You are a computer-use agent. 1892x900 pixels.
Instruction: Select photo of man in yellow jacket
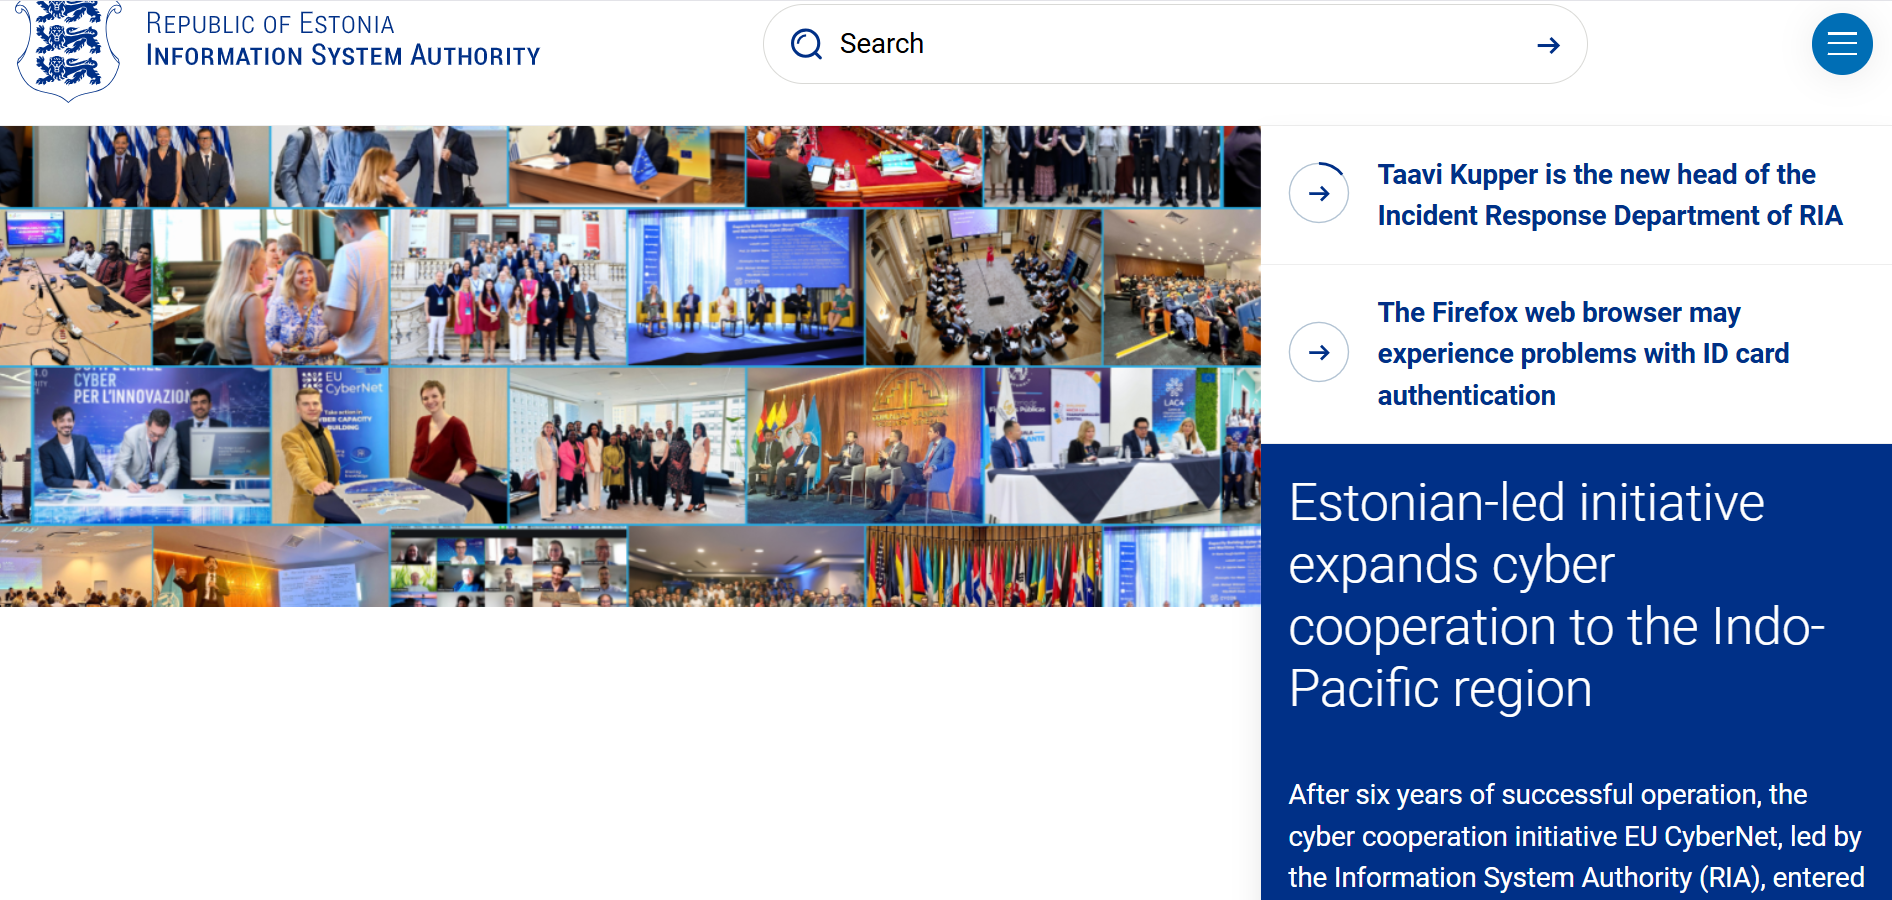pyautogui.click(x=330, y=445)
